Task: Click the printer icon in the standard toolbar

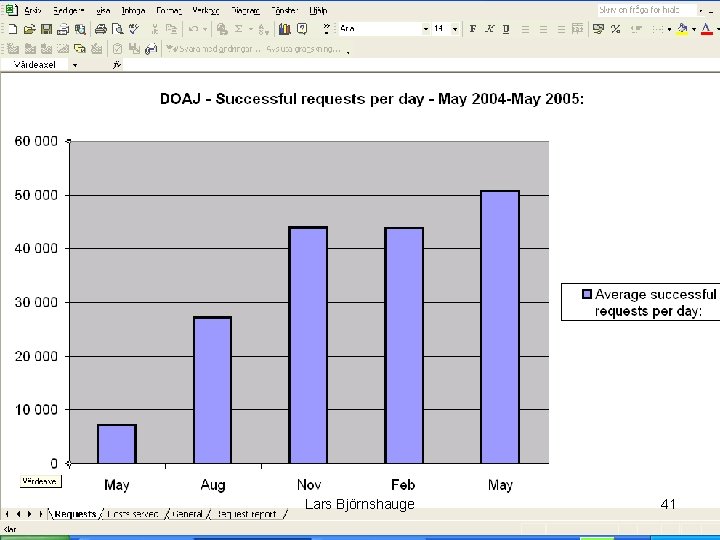Action: 101,29
